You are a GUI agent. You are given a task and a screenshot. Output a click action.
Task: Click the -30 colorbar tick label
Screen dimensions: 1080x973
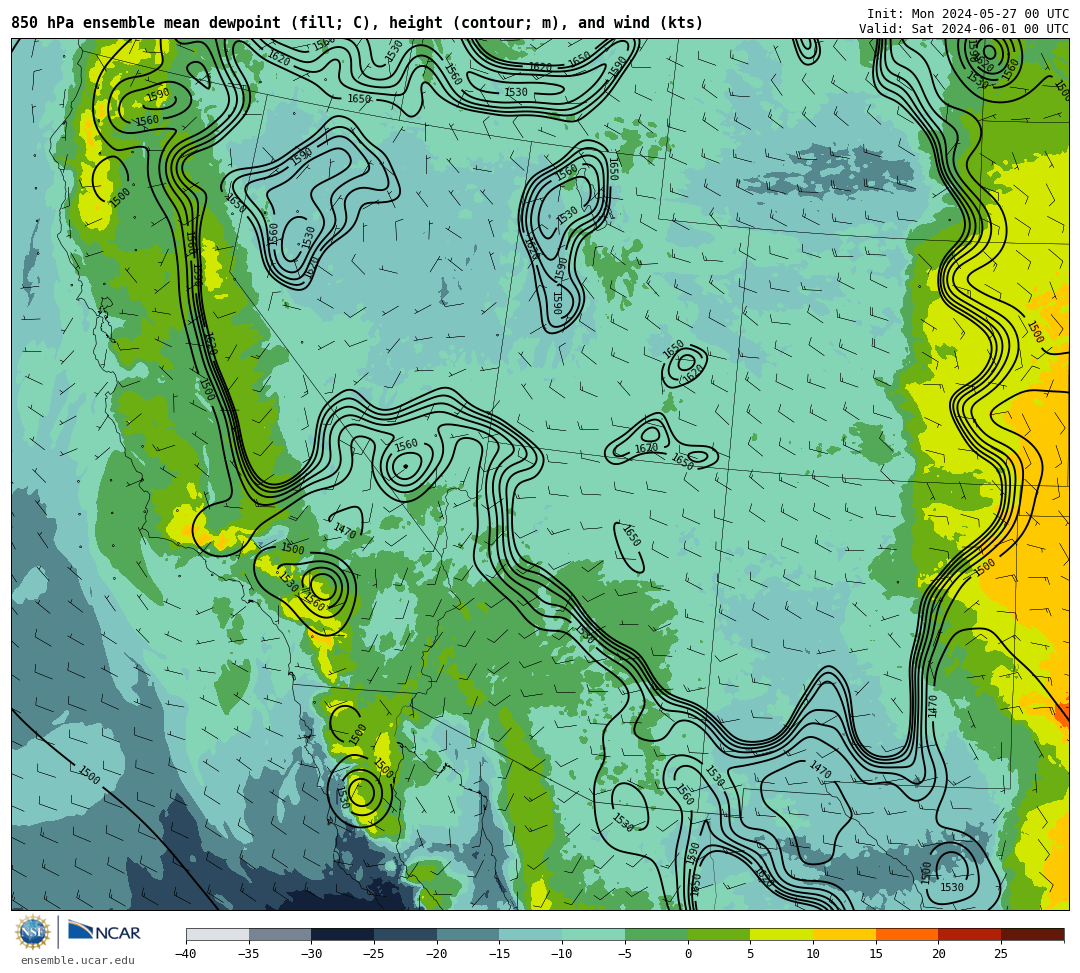[x=311, y=954]
